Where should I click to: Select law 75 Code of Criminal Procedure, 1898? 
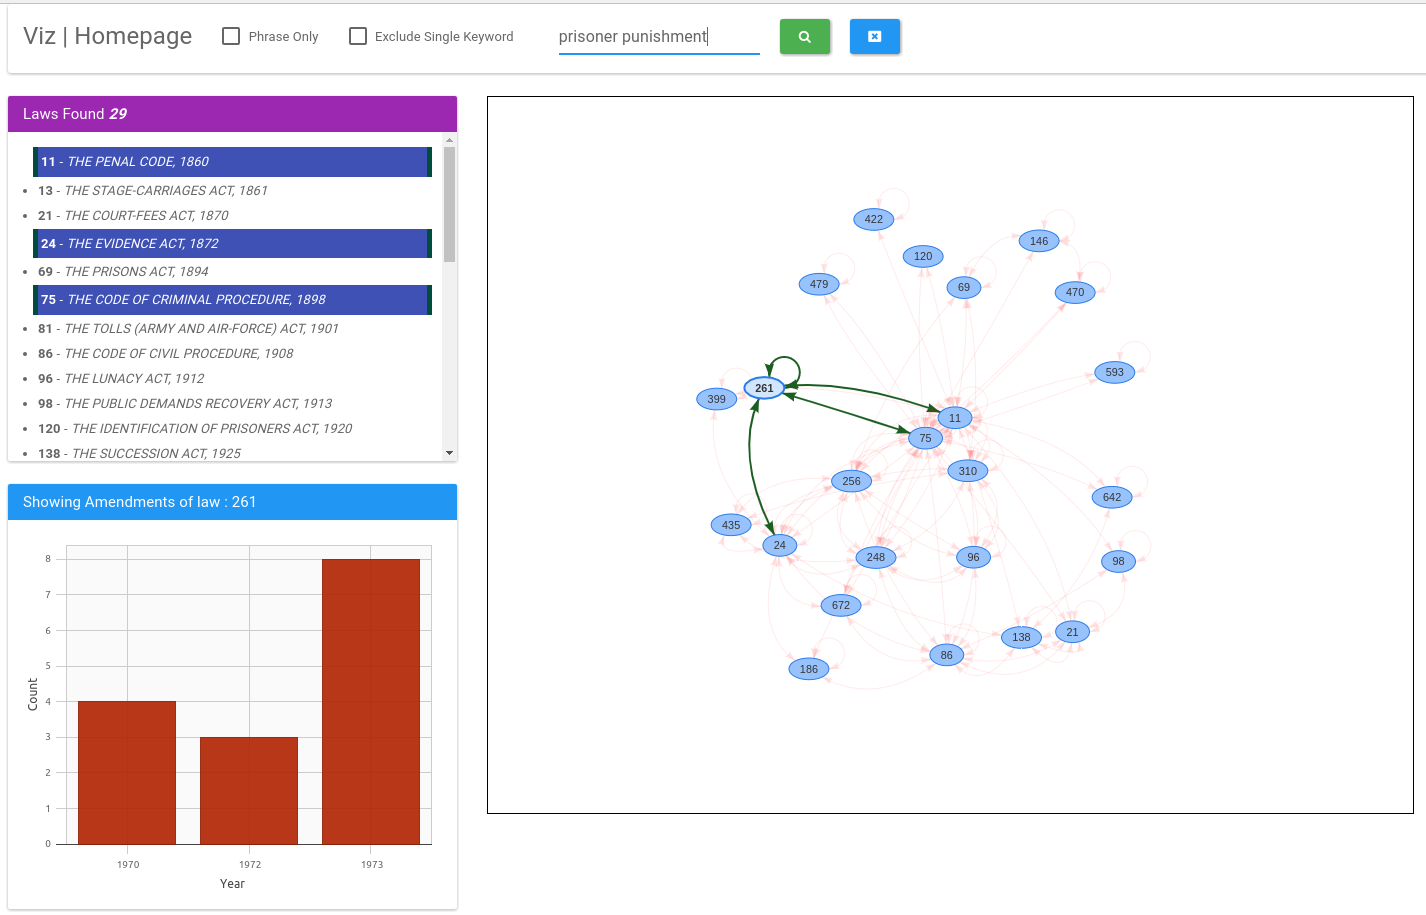click(x=232, y=300)
